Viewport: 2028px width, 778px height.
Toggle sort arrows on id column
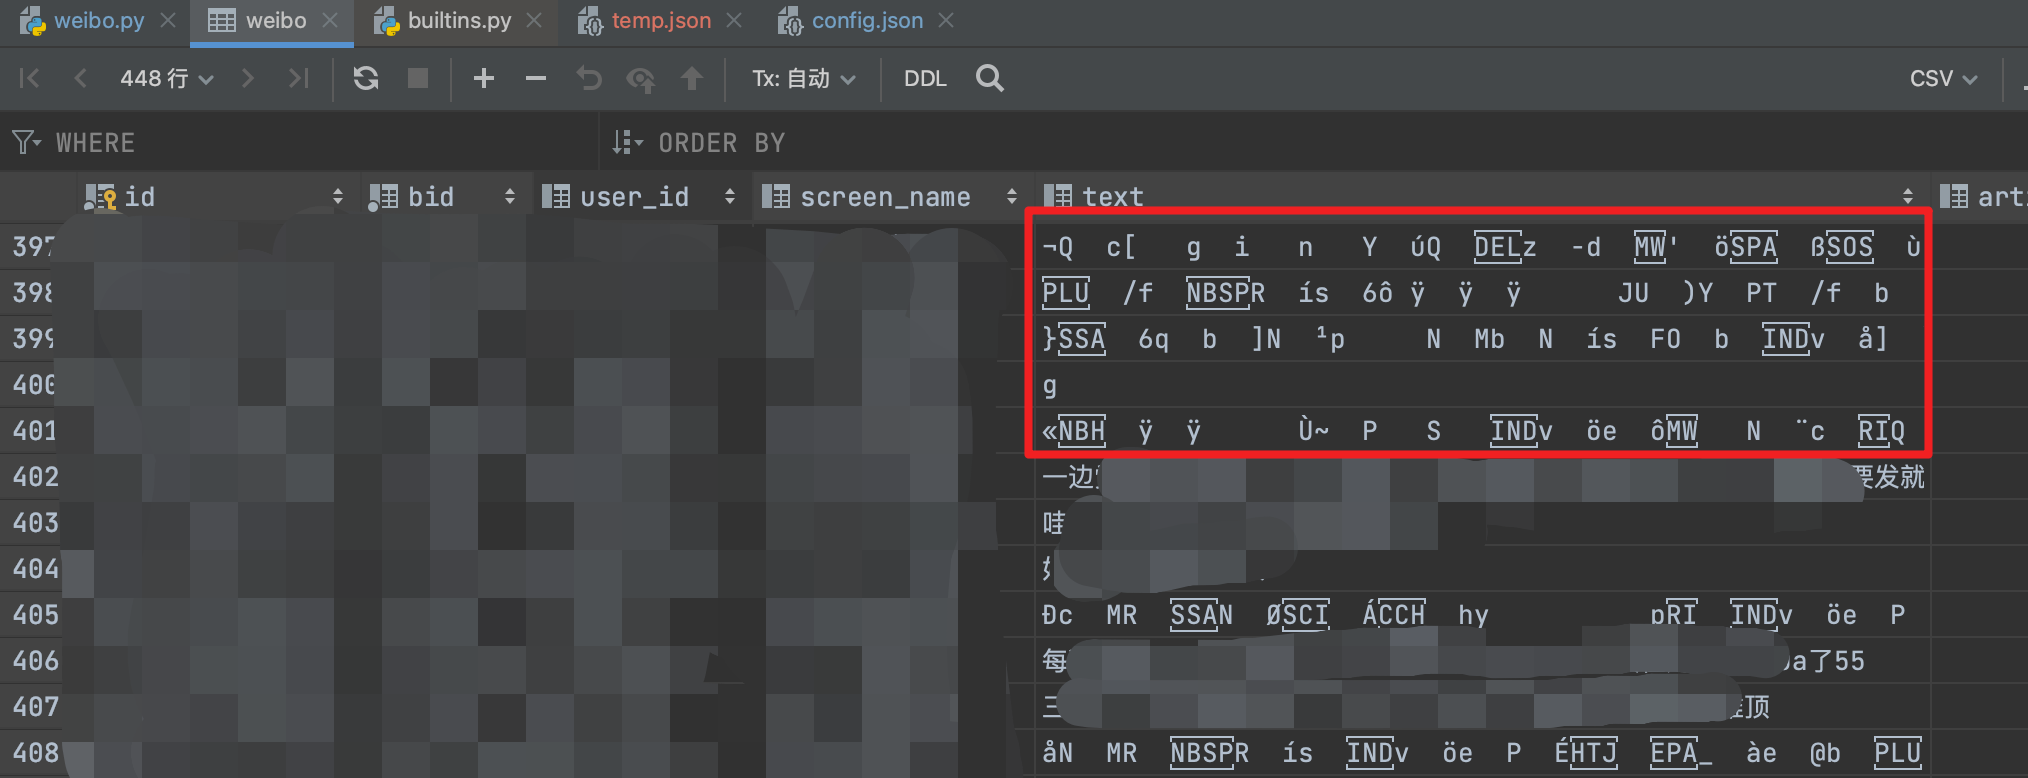pyautogui.click(x=338, y=196)
